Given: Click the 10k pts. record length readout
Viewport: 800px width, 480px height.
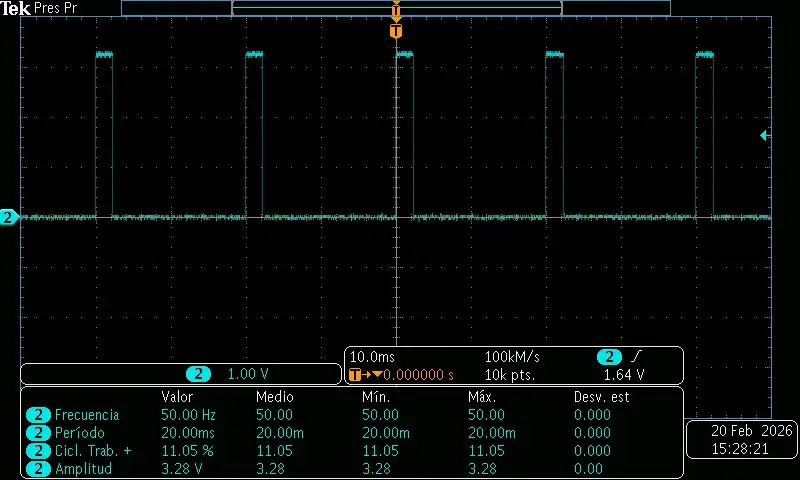Looking at the screenshot, I should pyautogui.click(x=510, y=375).
